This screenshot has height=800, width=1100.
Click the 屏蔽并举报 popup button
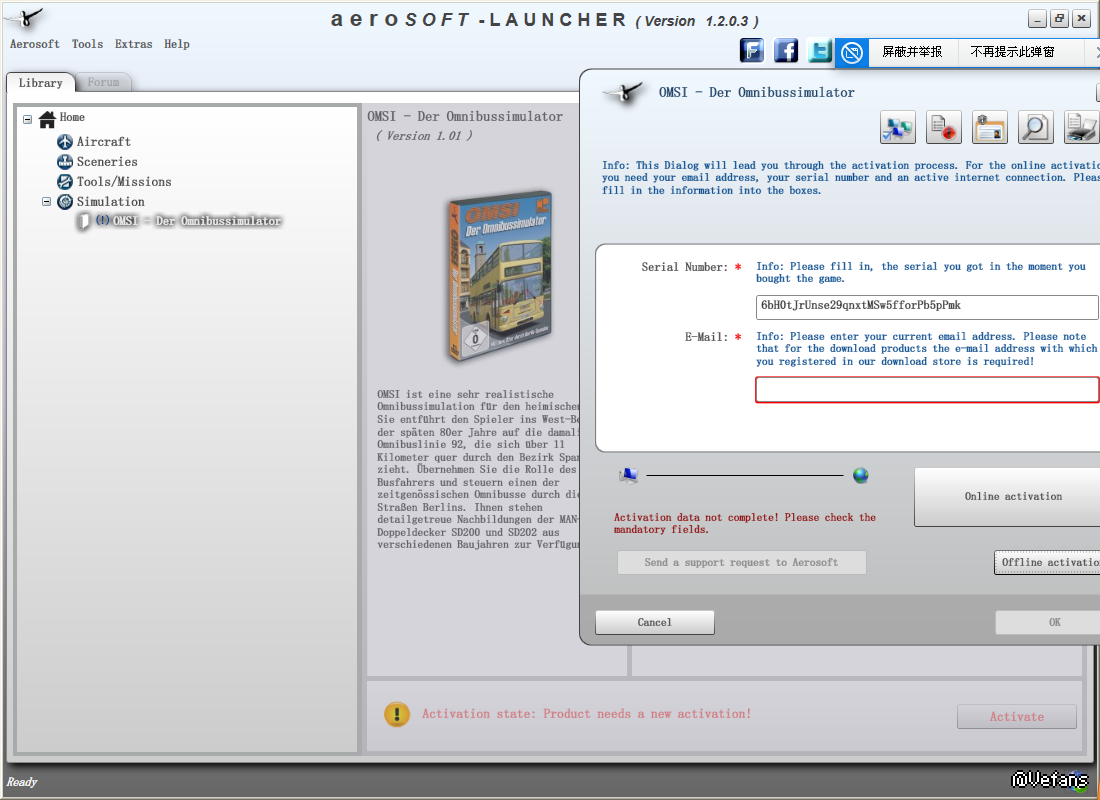pyautogui.click(x=913, y=52)
